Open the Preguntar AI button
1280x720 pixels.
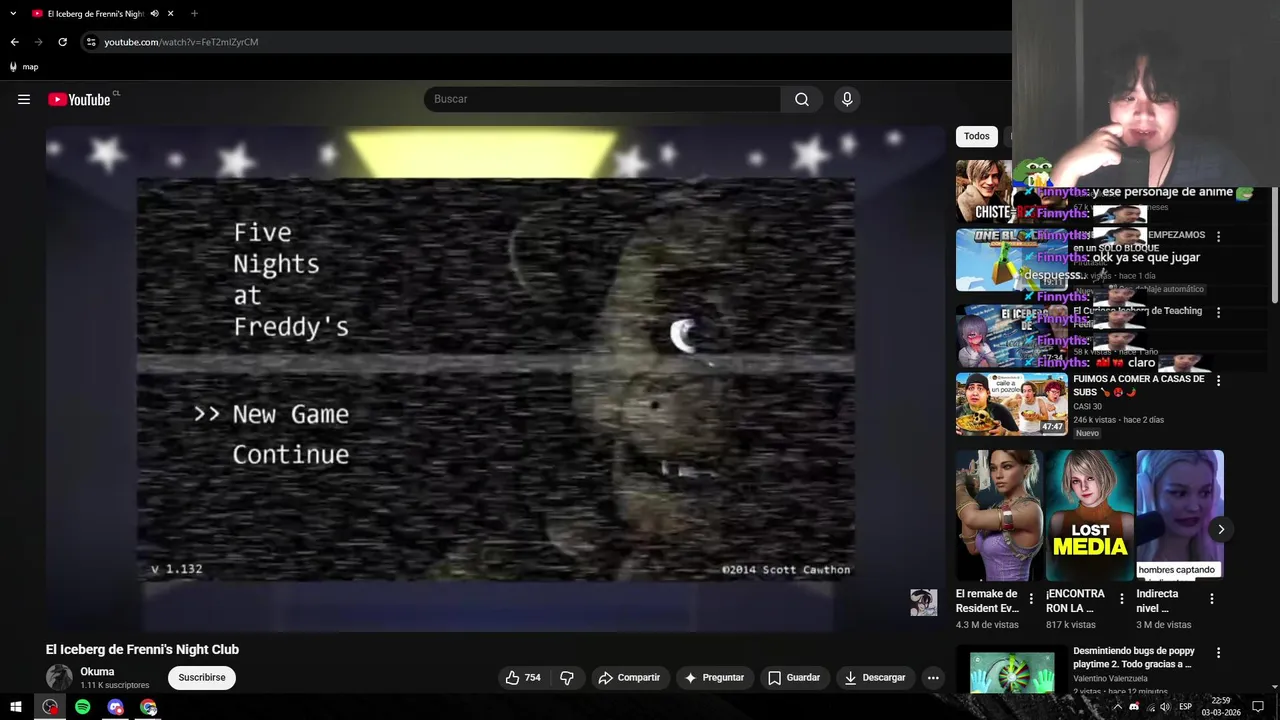pos(714,677)
